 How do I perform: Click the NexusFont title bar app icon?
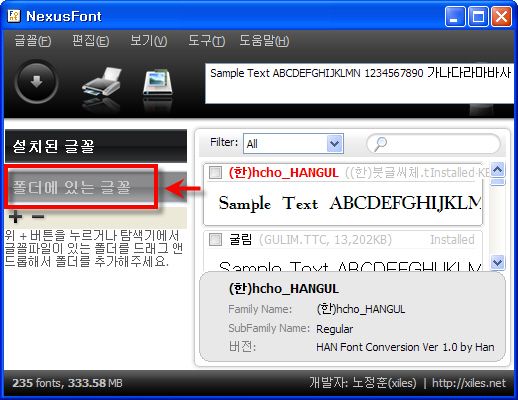pyautogui.click(x=14, y=16)
